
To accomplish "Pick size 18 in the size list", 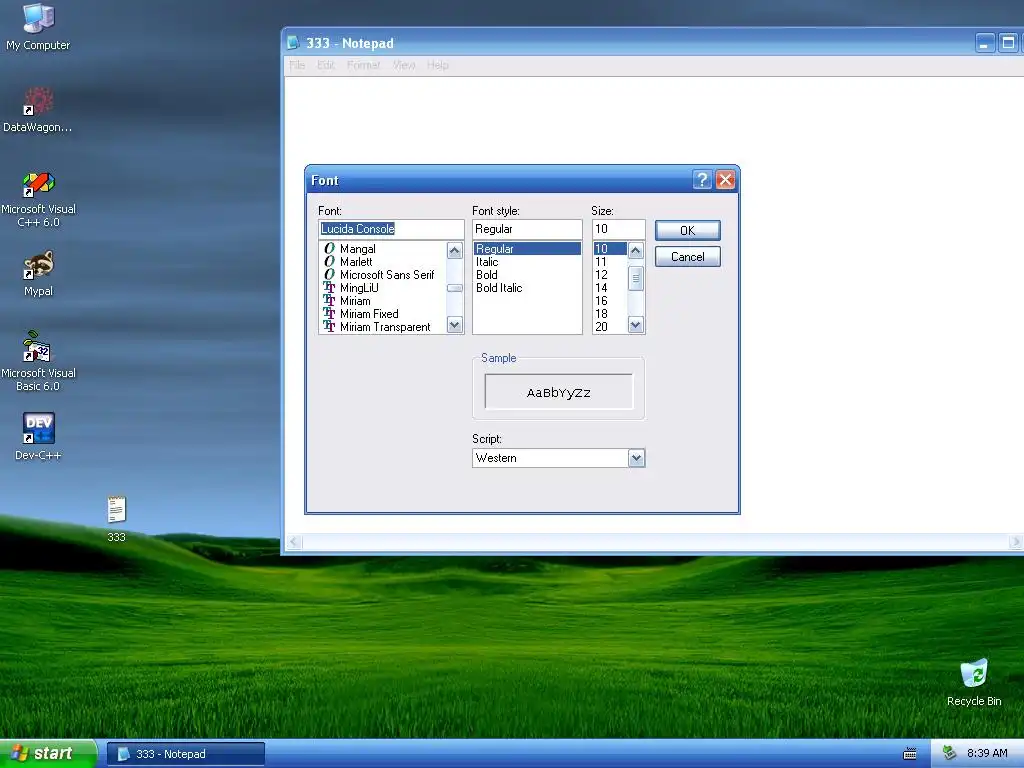I will point(610,314).
